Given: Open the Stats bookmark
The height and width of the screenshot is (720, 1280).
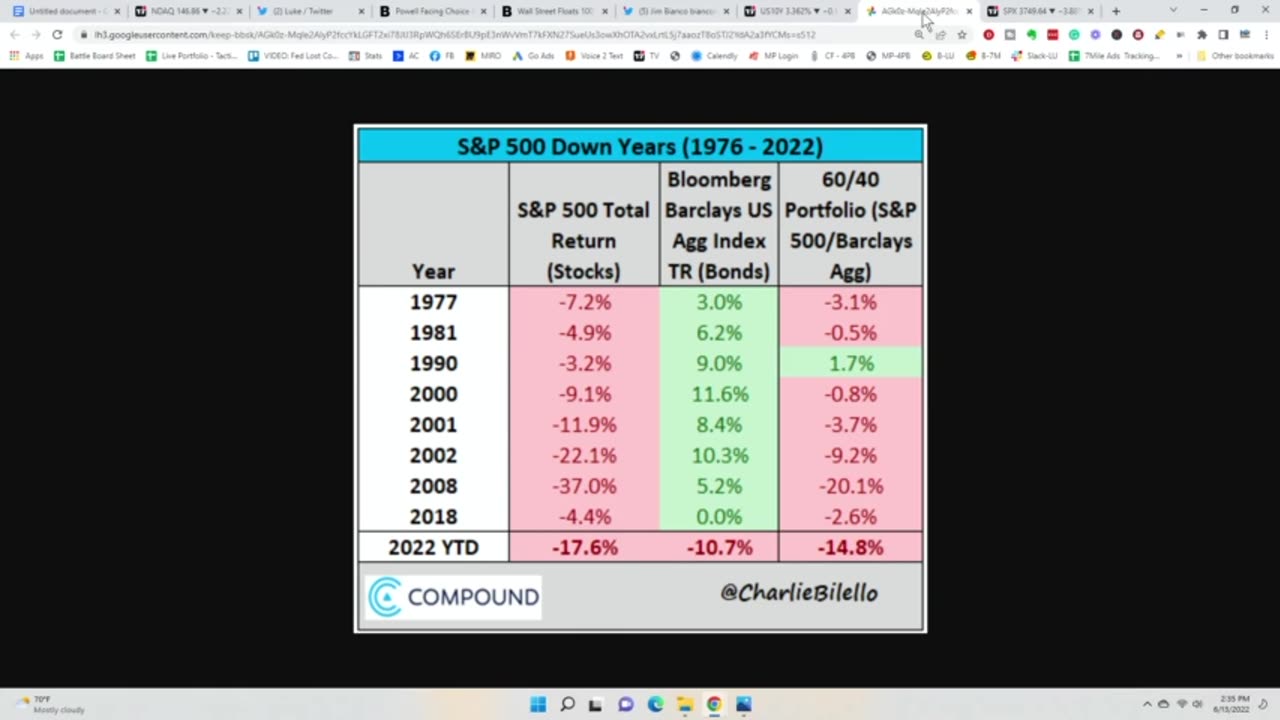Looking at the screenshot, I should (x=366, y=56).
